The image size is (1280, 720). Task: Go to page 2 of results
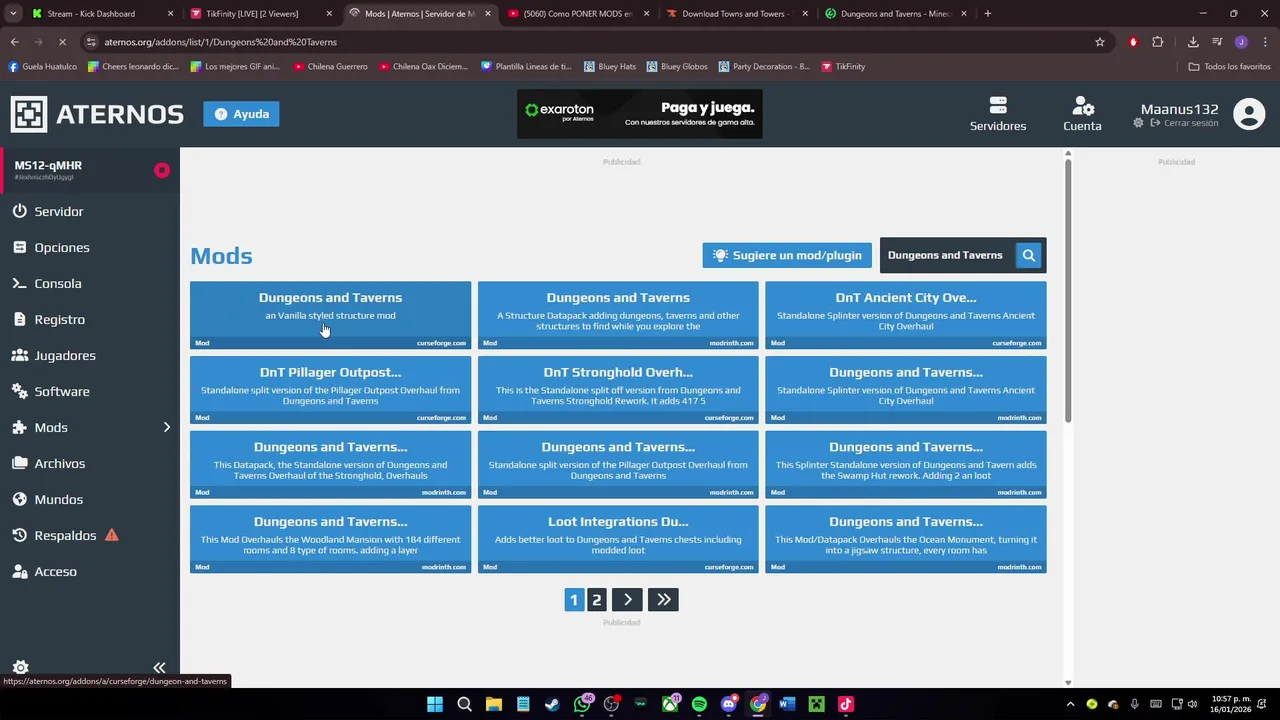tap(597, 600)
